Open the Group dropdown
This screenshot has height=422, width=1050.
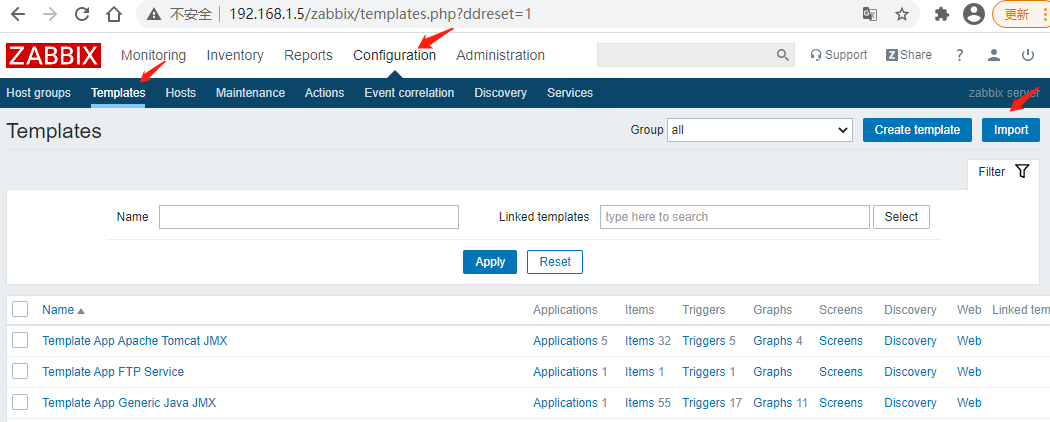click(759, 130)
